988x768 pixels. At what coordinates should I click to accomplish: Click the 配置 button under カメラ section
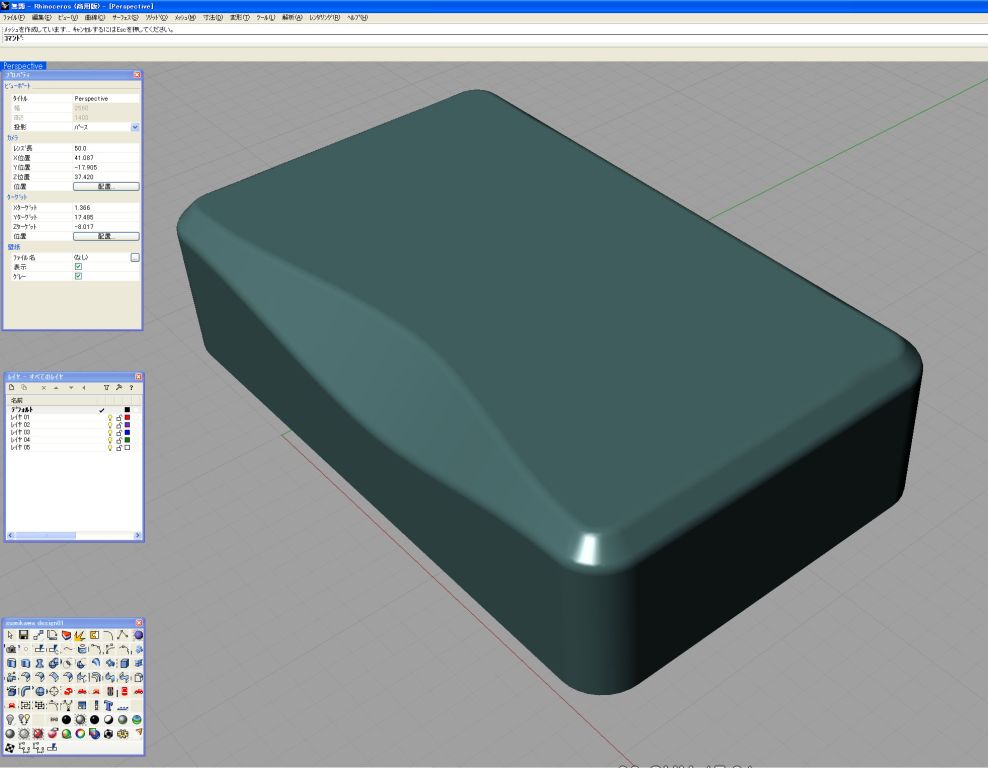[x=106, y=186]
